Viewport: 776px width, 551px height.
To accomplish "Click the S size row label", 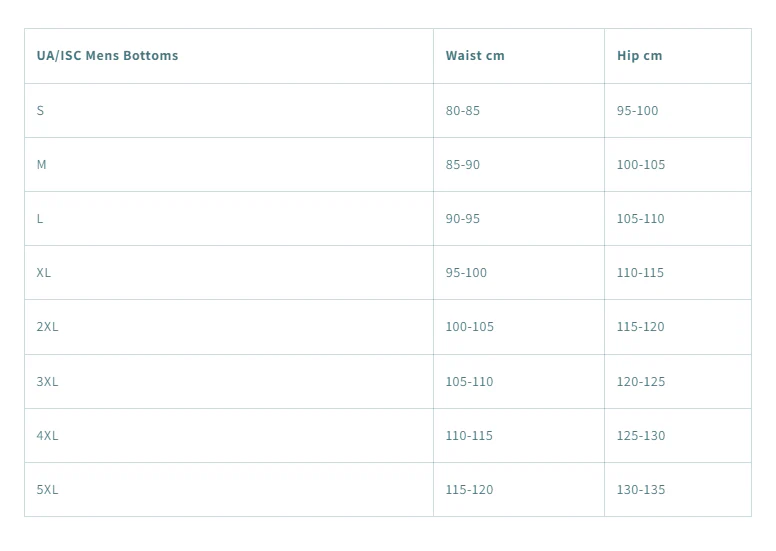I will click(40, 110).
